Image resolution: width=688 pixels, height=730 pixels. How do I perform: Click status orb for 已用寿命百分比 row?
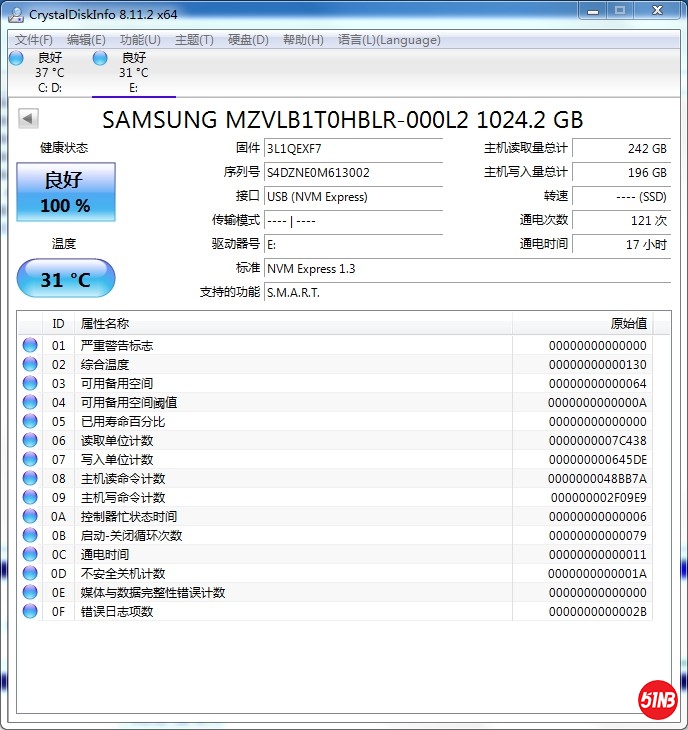pyautogui.click(x=30, y=422)
